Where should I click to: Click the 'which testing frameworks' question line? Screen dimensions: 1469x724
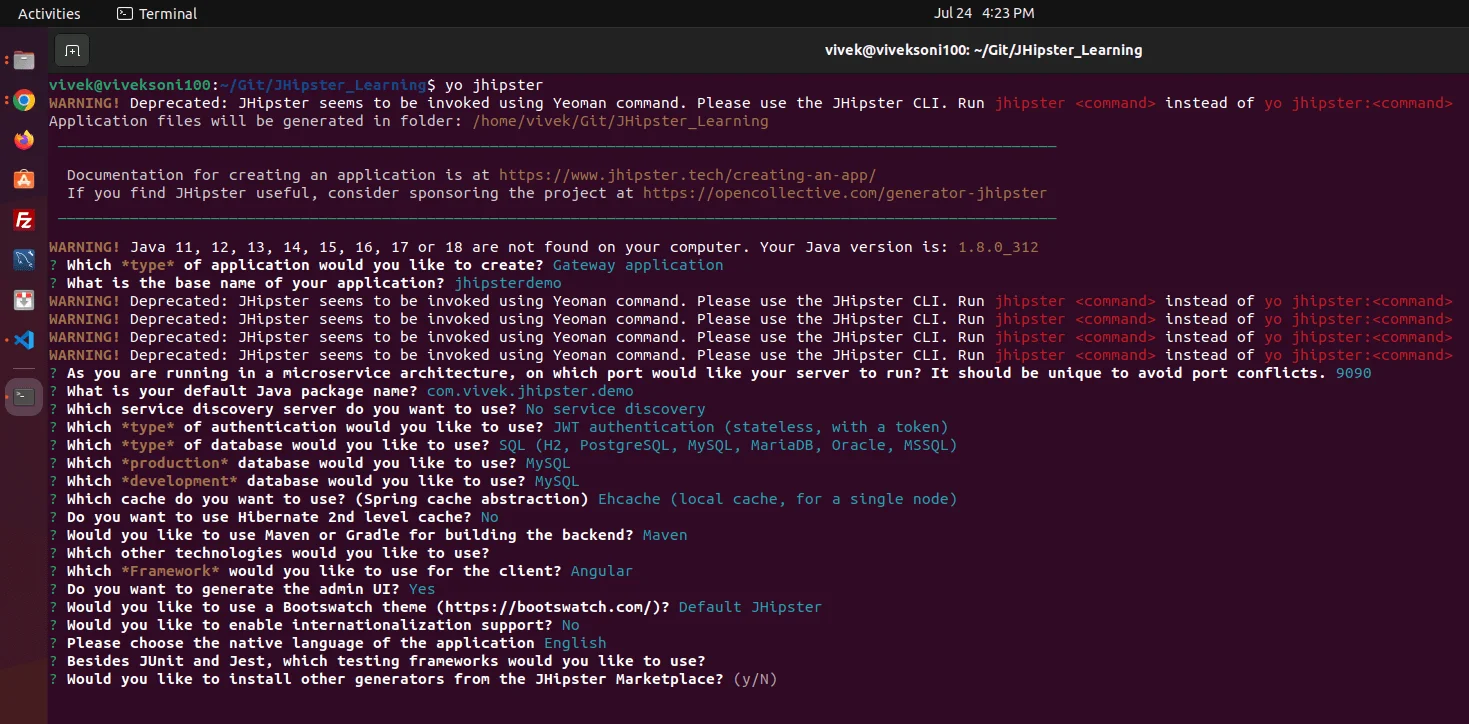coord(386,661)
